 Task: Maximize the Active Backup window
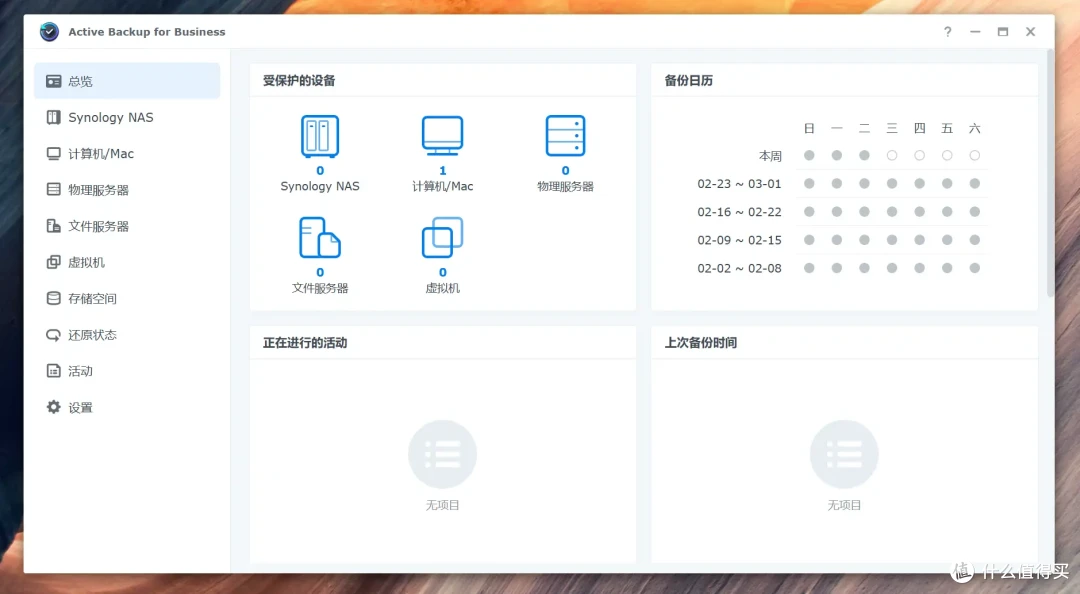1003,32
